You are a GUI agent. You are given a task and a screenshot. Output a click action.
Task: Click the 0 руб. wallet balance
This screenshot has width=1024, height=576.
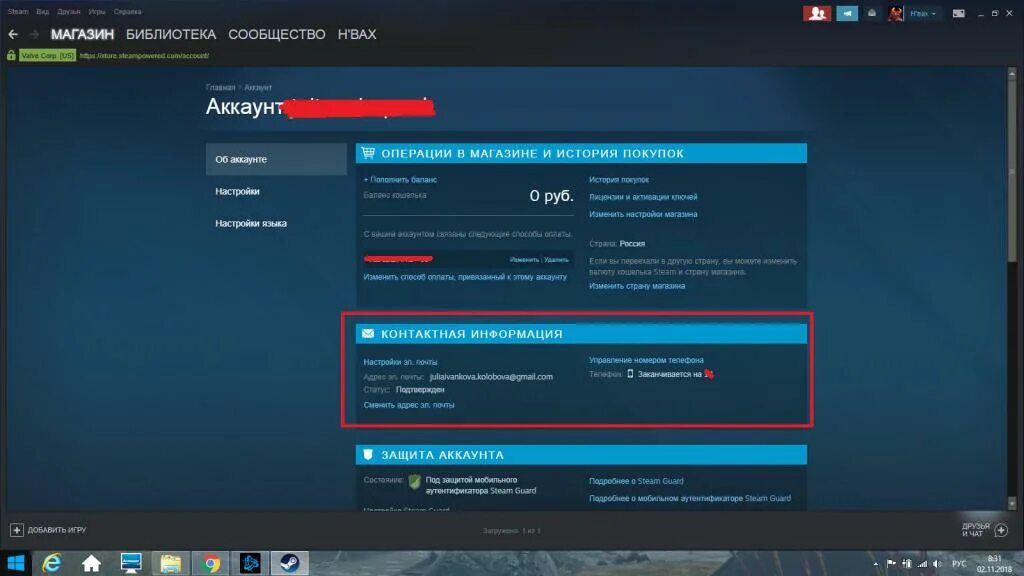point(551,195)
